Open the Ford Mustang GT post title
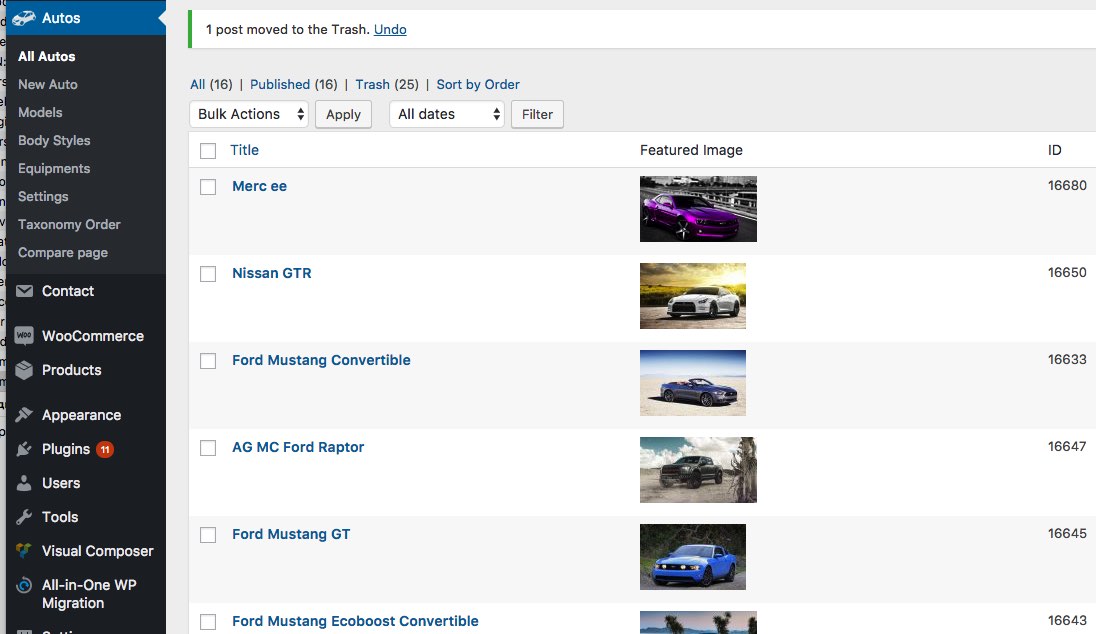This screenshot has height=634, width=1096. click(291, 534)
